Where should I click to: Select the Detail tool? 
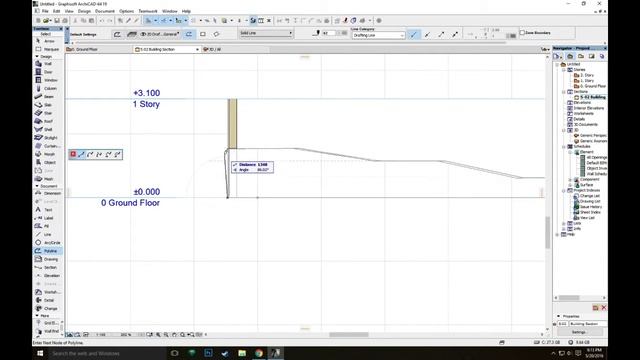48,300
